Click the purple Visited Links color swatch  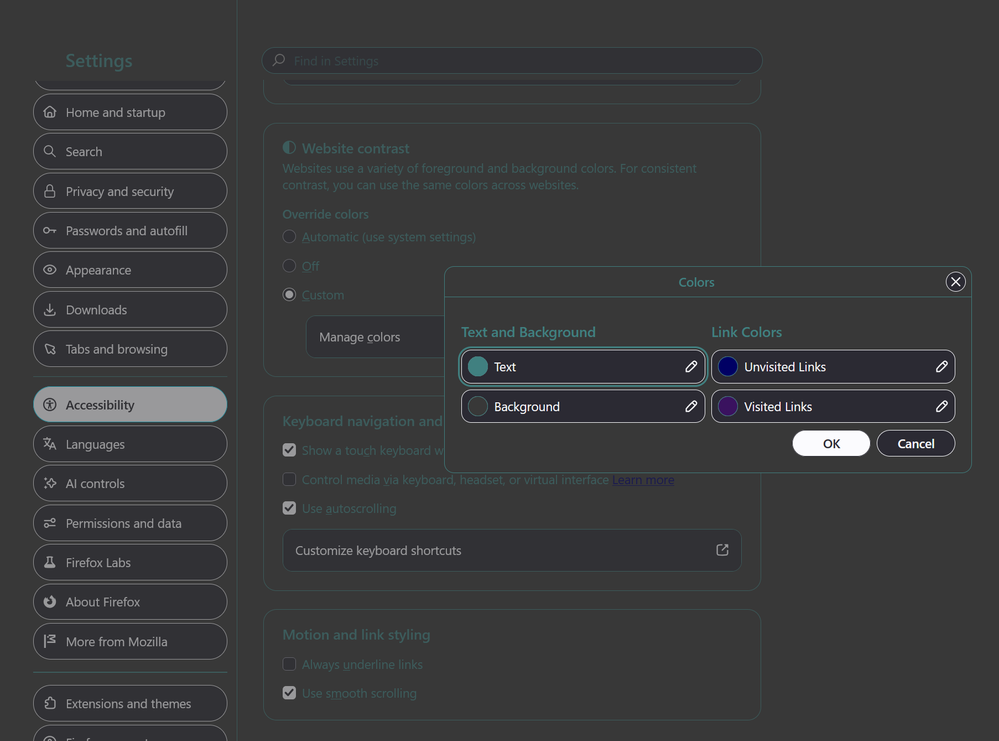728,406
